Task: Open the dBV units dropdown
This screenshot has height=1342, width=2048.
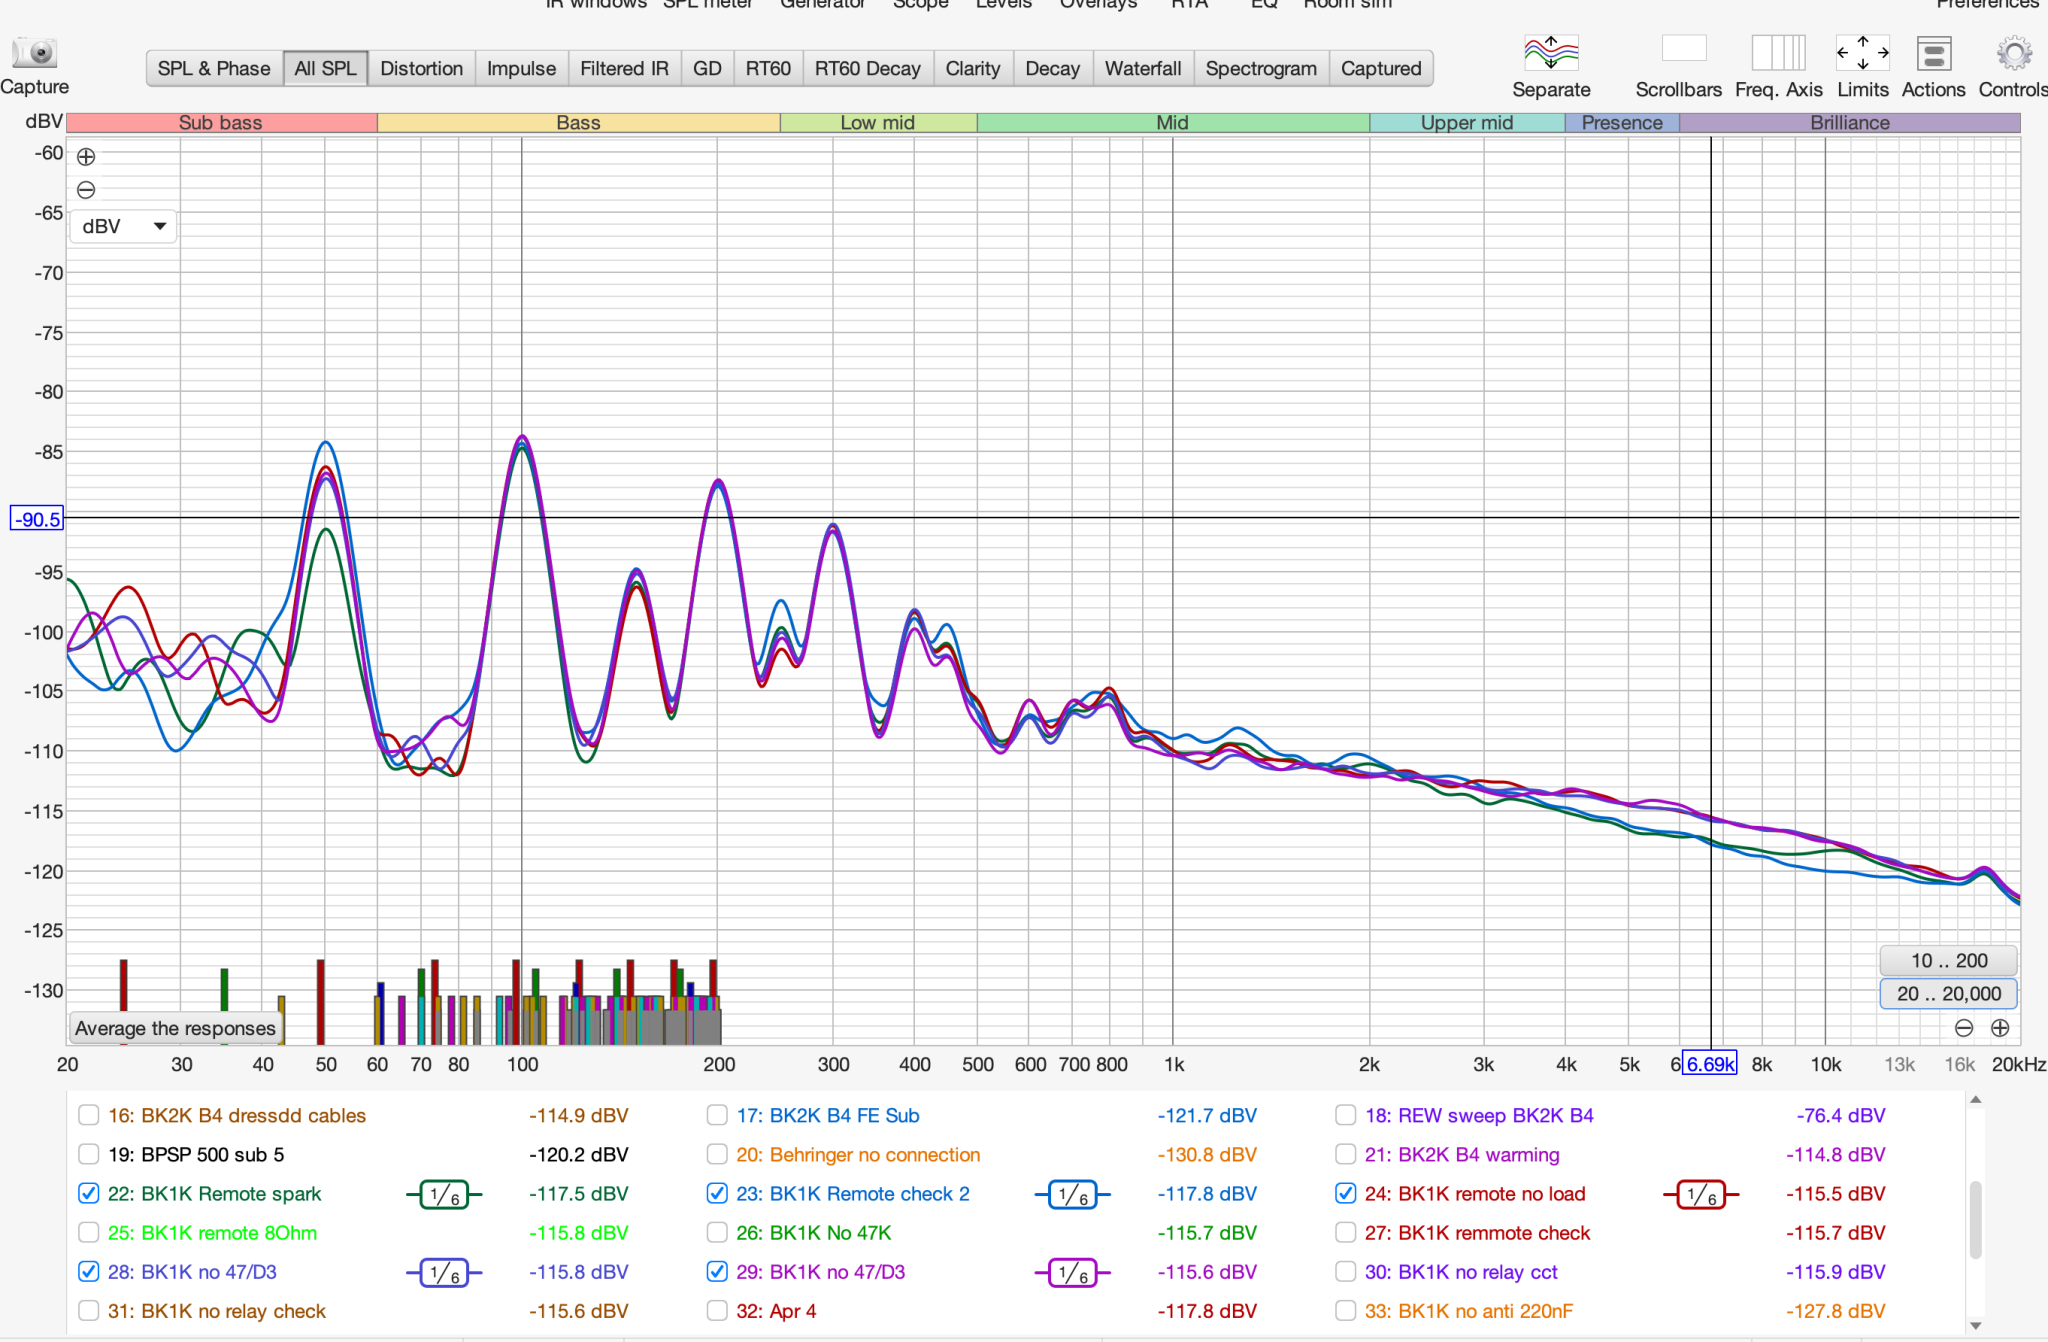Action: (124, 226)
